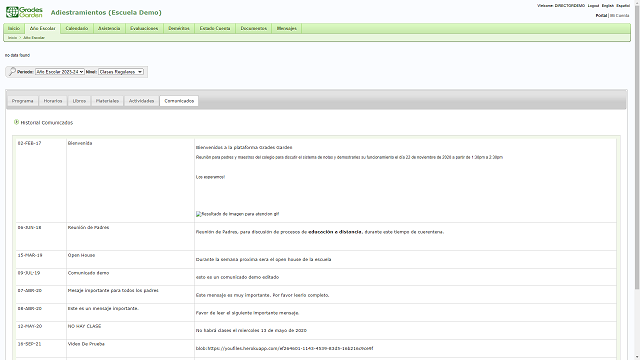Image resolution: width=640 pixels, height=360 pixels.
Task: Click the No habrá clases message text
Action: pyautogui.click(x=251, y=330)
